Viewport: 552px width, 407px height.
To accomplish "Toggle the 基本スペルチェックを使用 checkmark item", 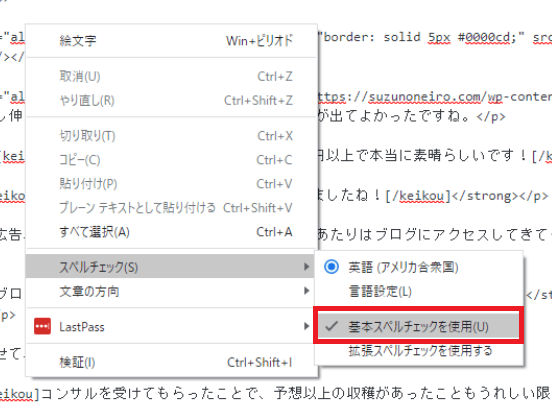I will (x=418, y=326).
